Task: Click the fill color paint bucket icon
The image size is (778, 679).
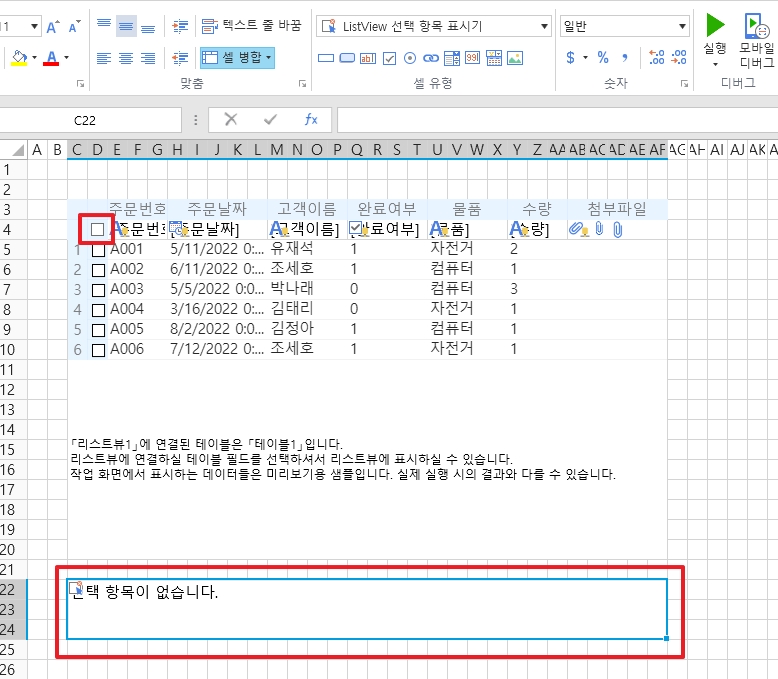Action: pyautogui.click(x=19, y=58)
